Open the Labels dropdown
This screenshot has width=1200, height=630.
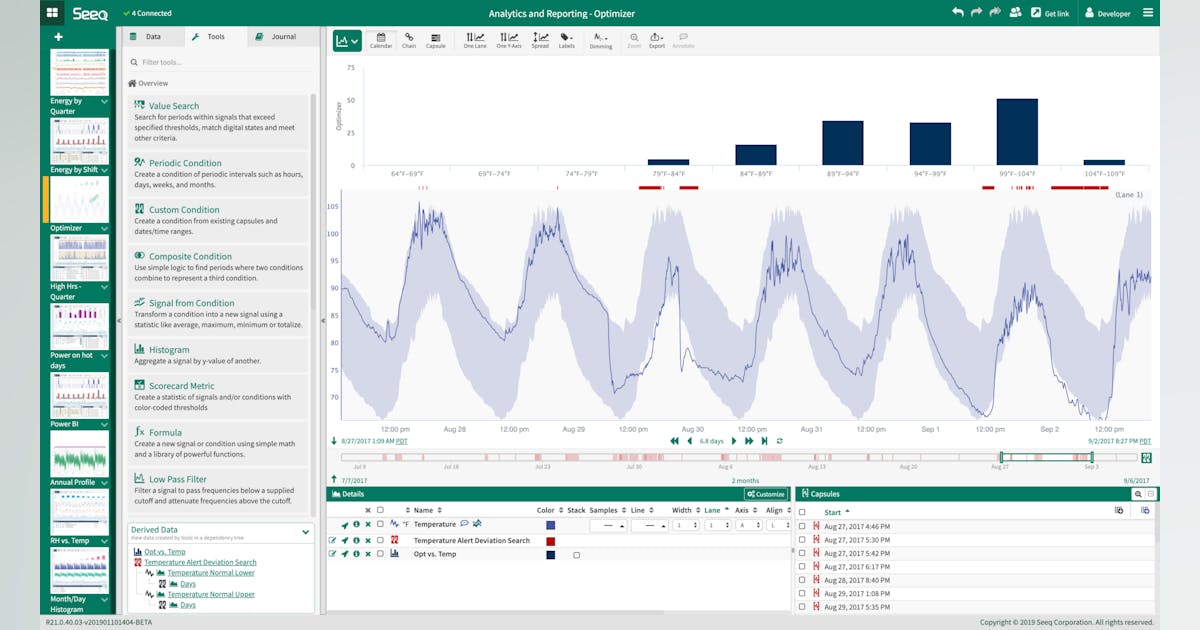tap(568, 40)
